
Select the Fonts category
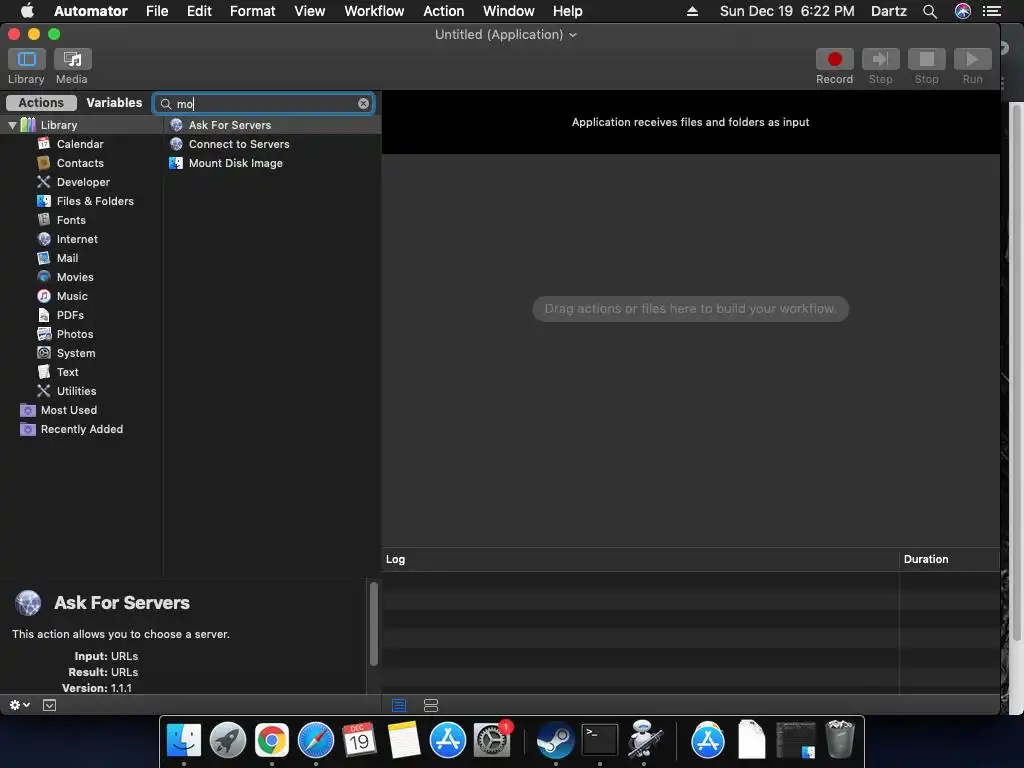click(81, 220)
